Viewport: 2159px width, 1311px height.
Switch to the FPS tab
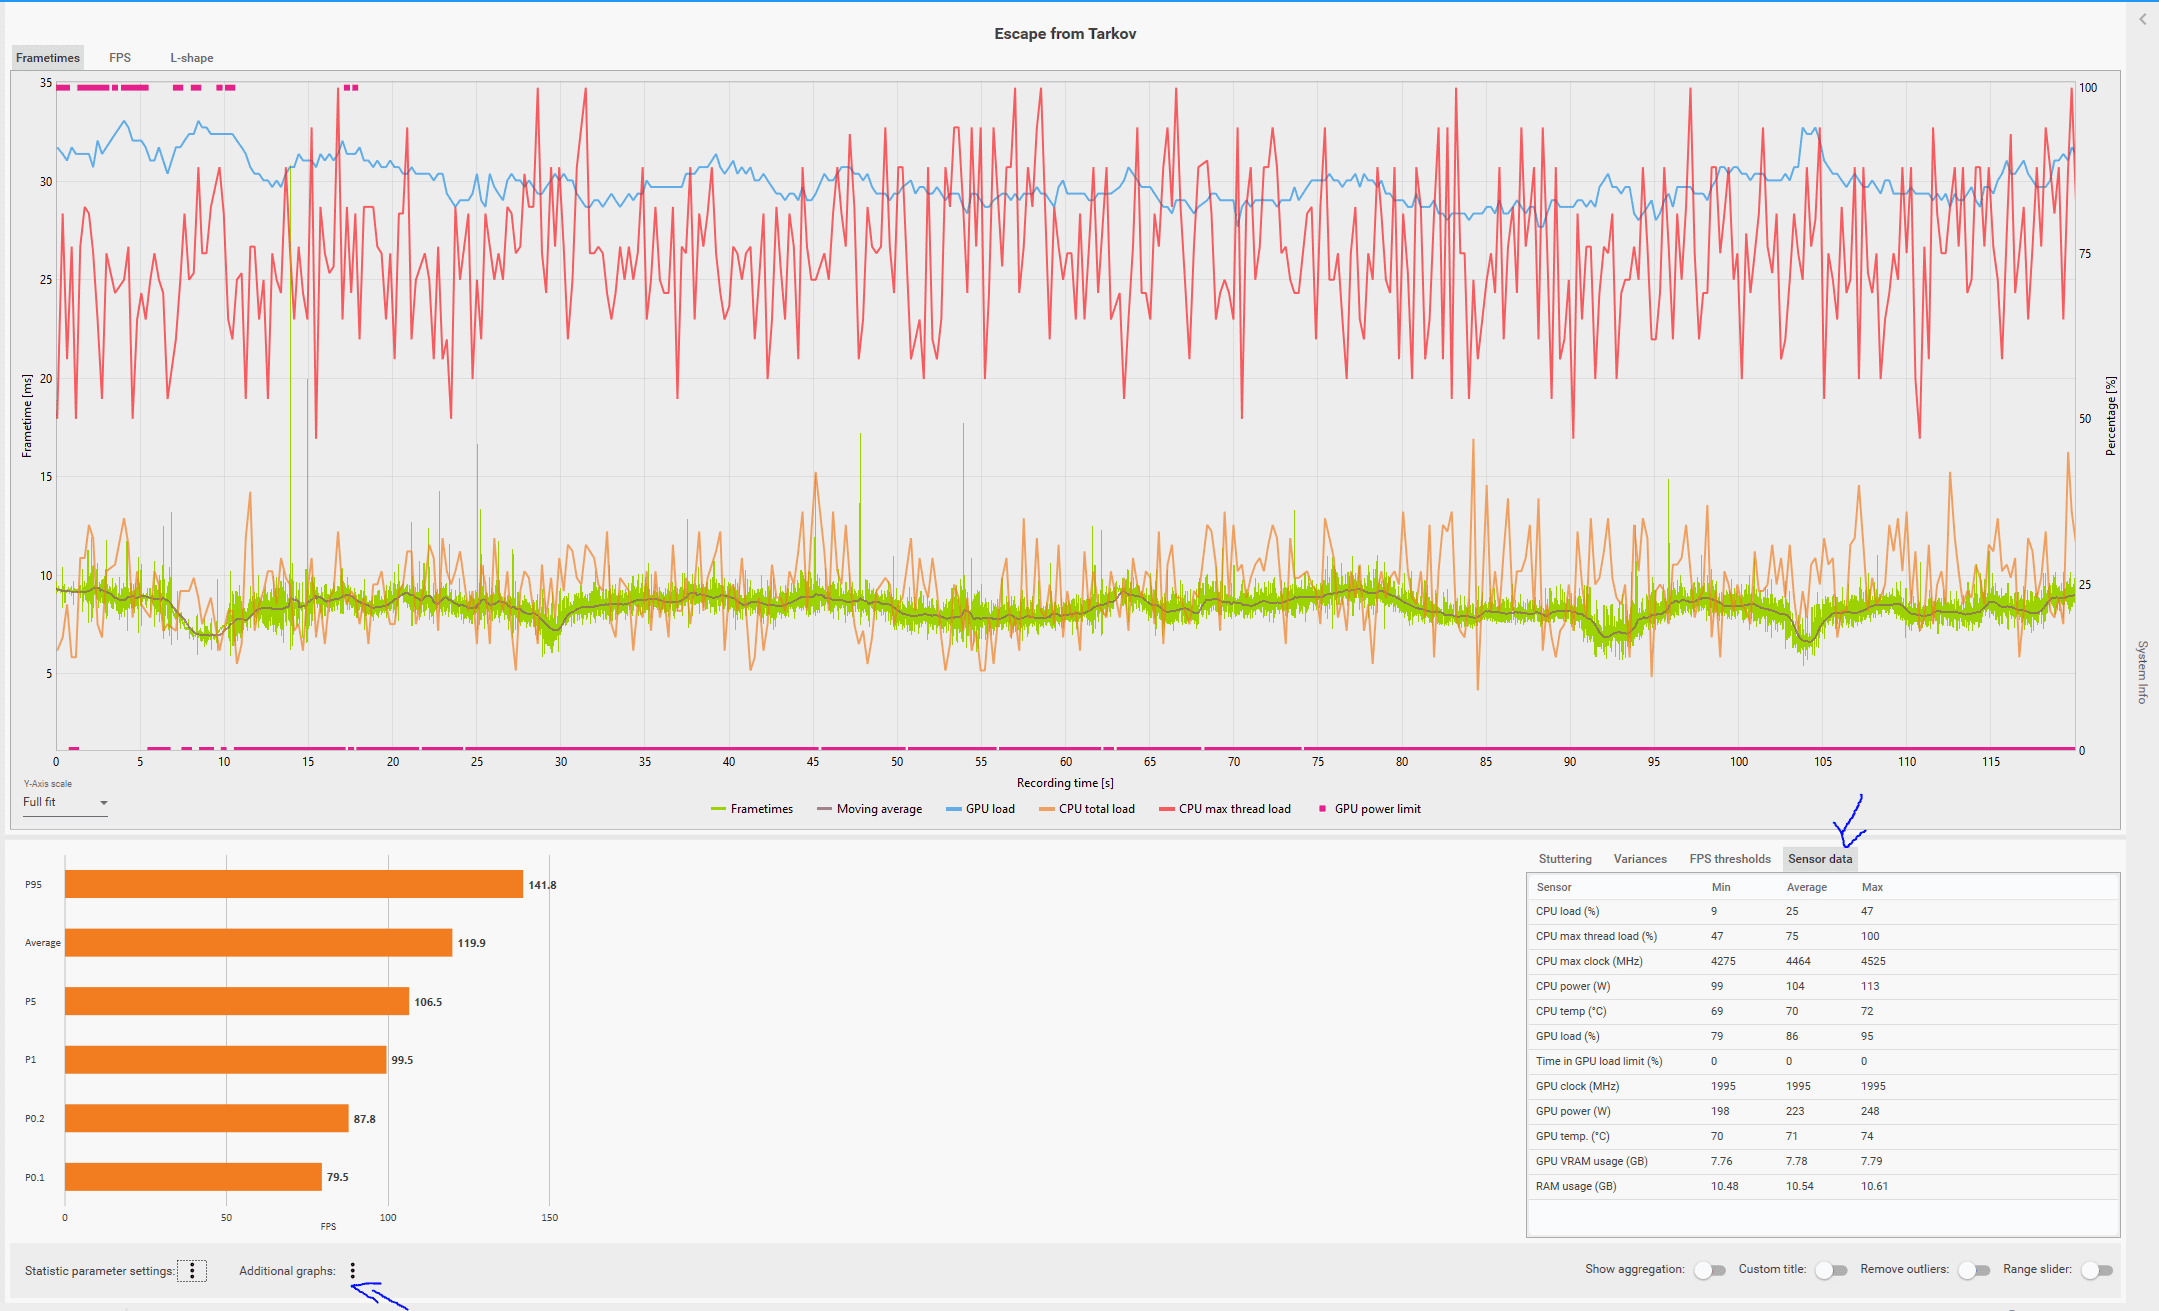pyautogui.click(x=120, y=58)
